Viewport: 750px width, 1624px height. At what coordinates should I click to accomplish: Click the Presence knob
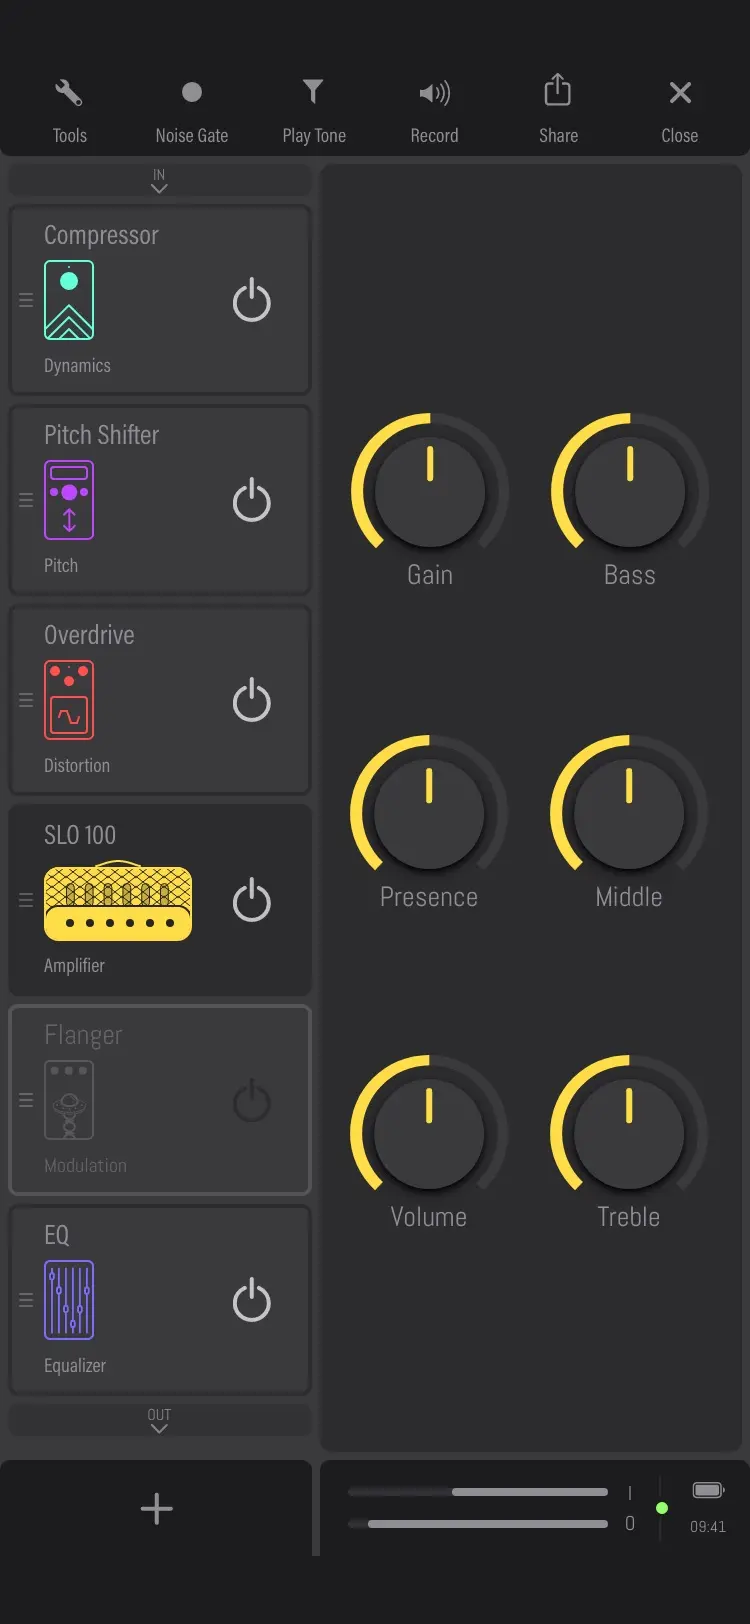coord(429,813)
